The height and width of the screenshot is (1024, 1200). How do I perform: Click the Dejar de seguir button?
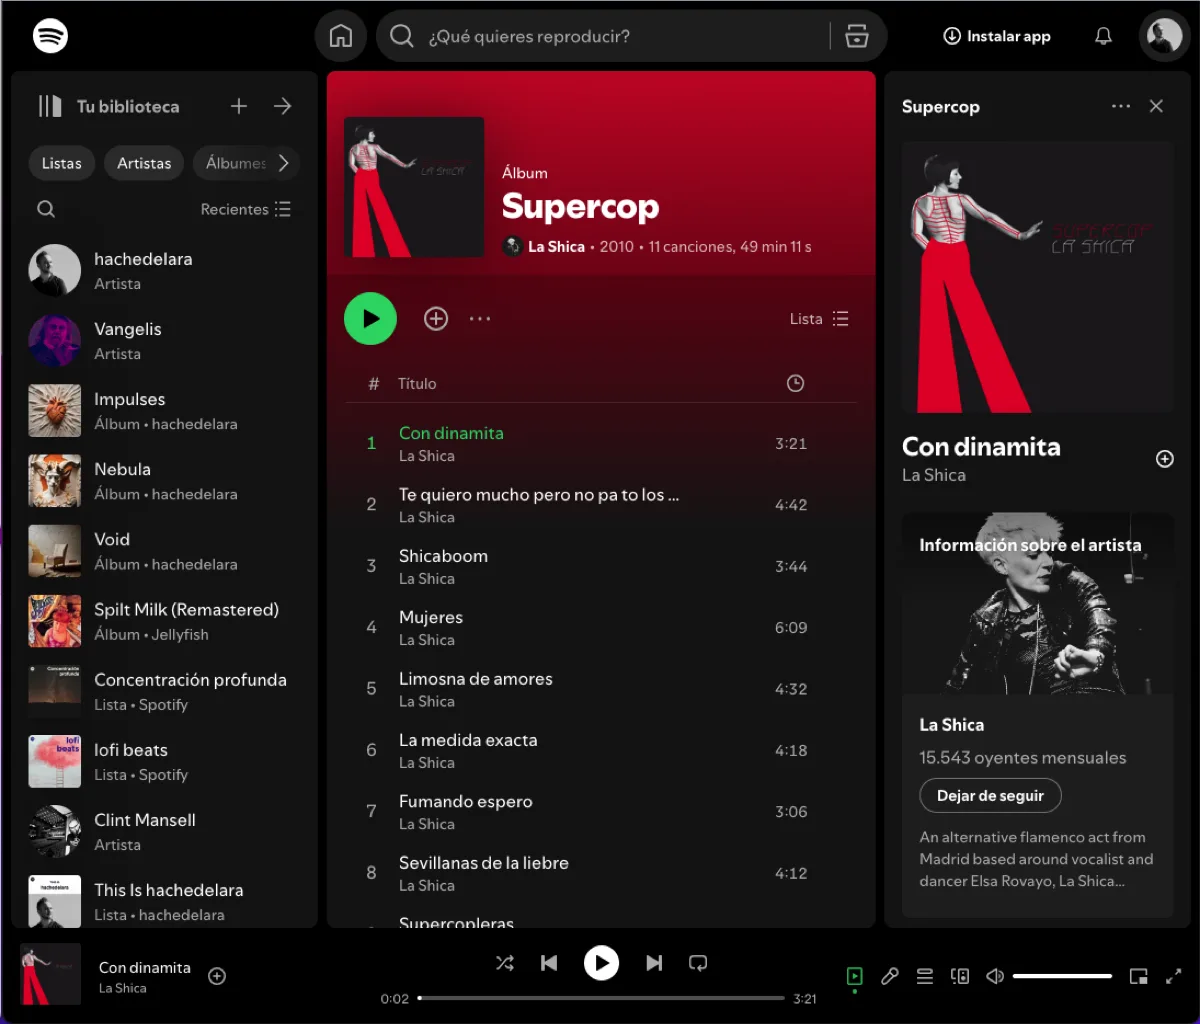click(x=990, y=796)
